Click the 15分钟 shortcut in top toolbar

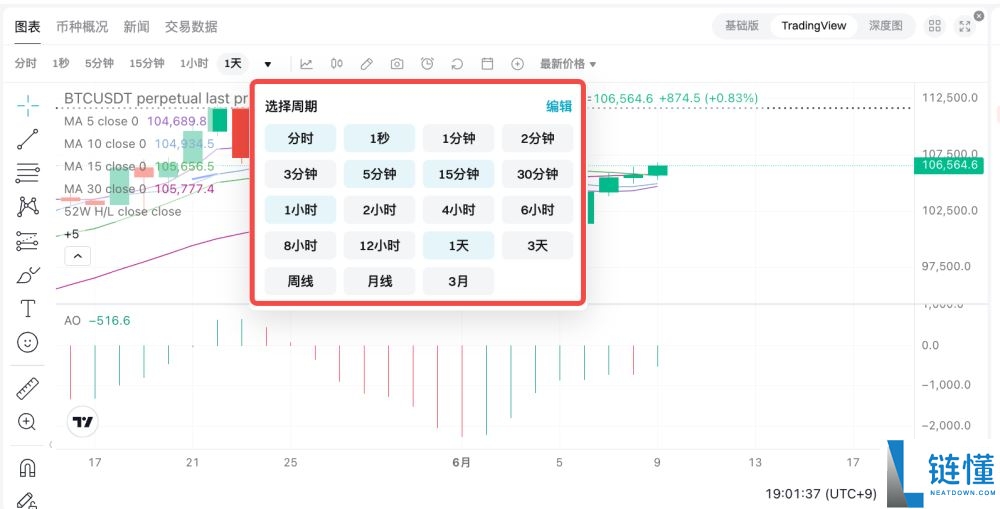pyautogui.click(x=147, y=64)
